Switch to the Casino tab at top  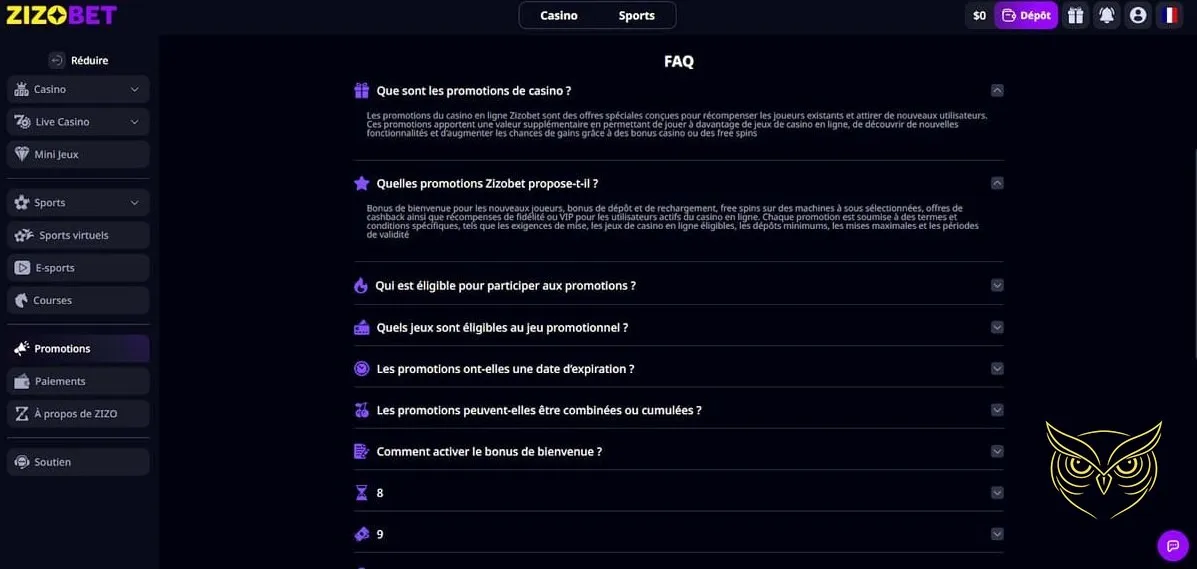559,15
